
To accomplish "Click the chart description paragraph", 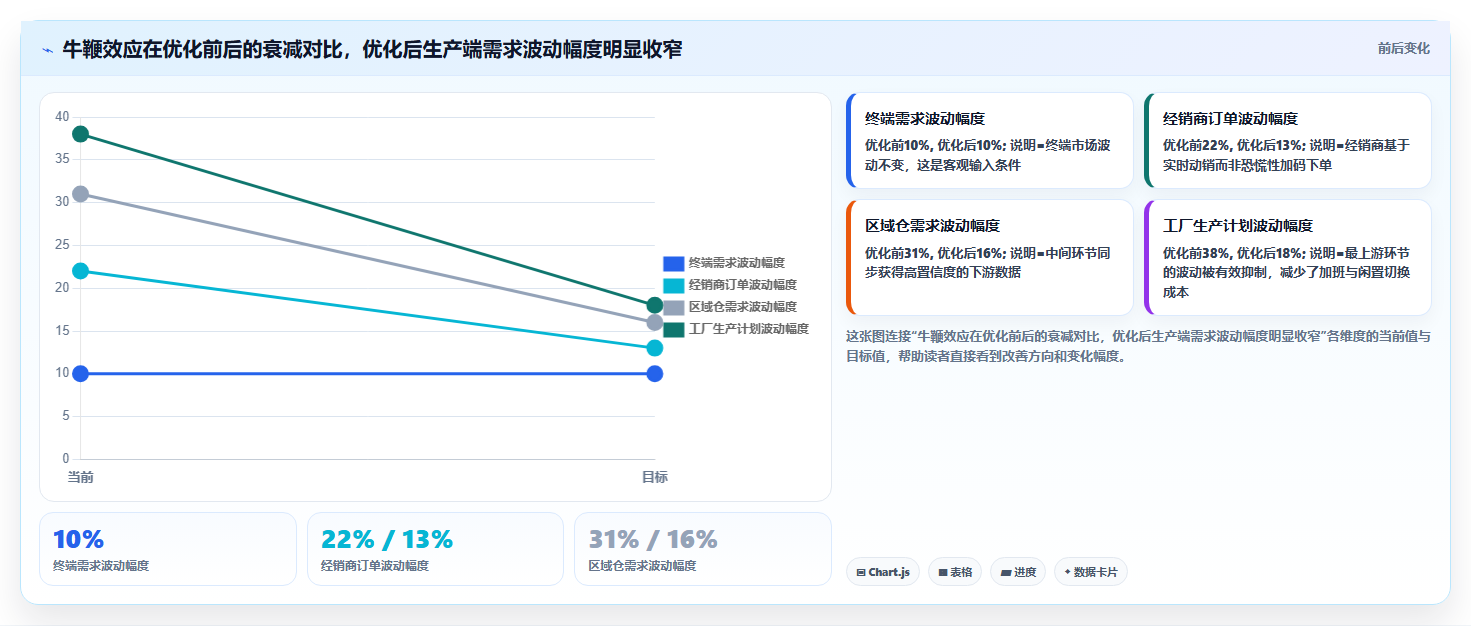I will click(x=1138, y=346).
